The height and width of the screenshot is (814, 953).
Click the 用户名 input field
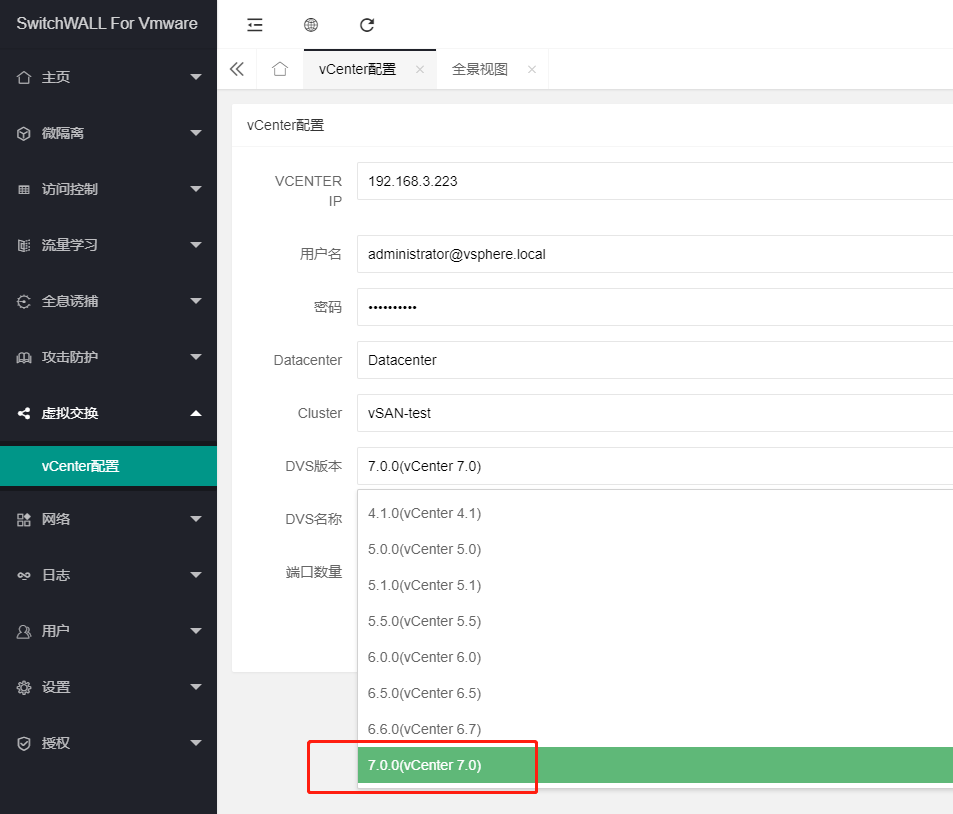pos(600,254)
